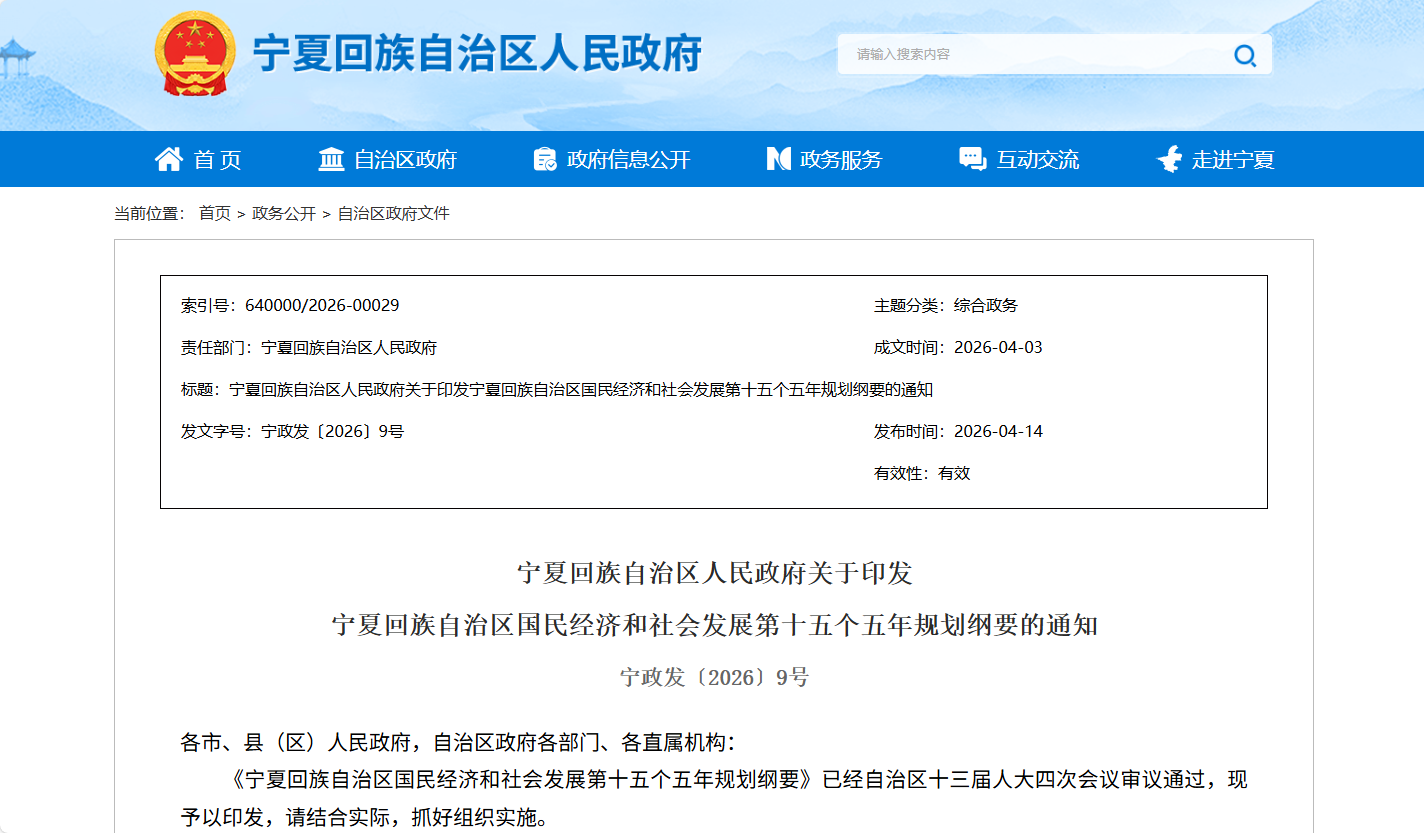The width and height of the screenshot is (1424, 833).
Task: Click the map icon for 走进宁夏
Action: tap(1169, 159)
